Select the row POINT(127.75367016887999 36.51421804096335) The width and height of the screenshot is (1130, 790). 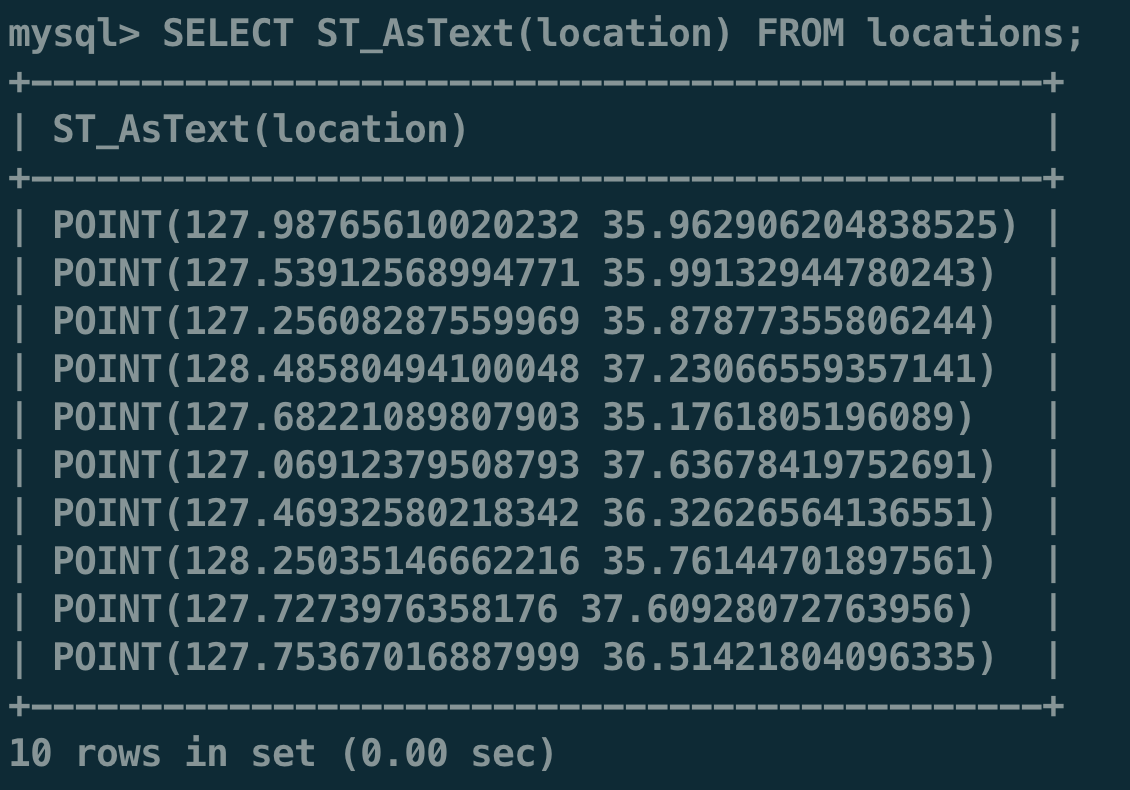coord(524,657)
